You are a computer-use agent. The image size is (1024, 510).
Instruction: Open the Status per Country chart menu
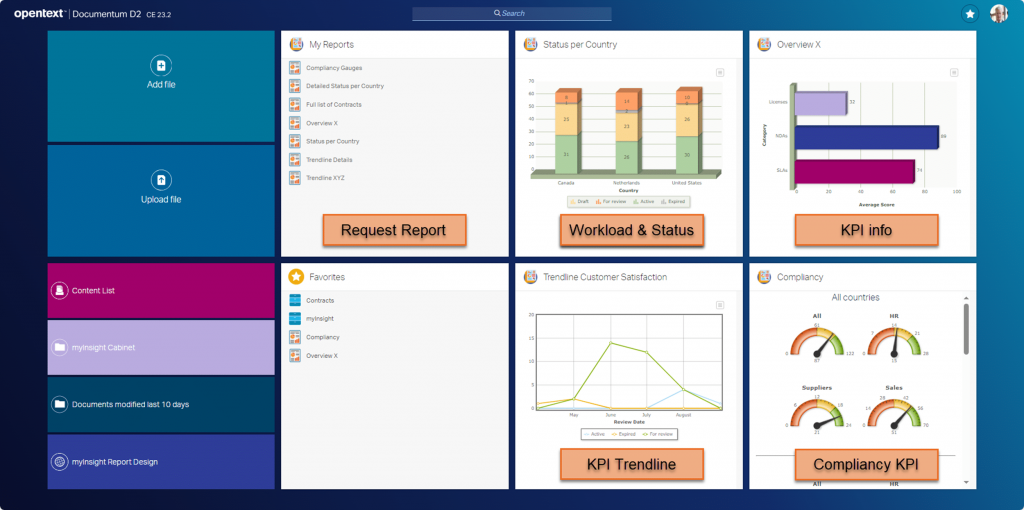[x=720, y=72]
